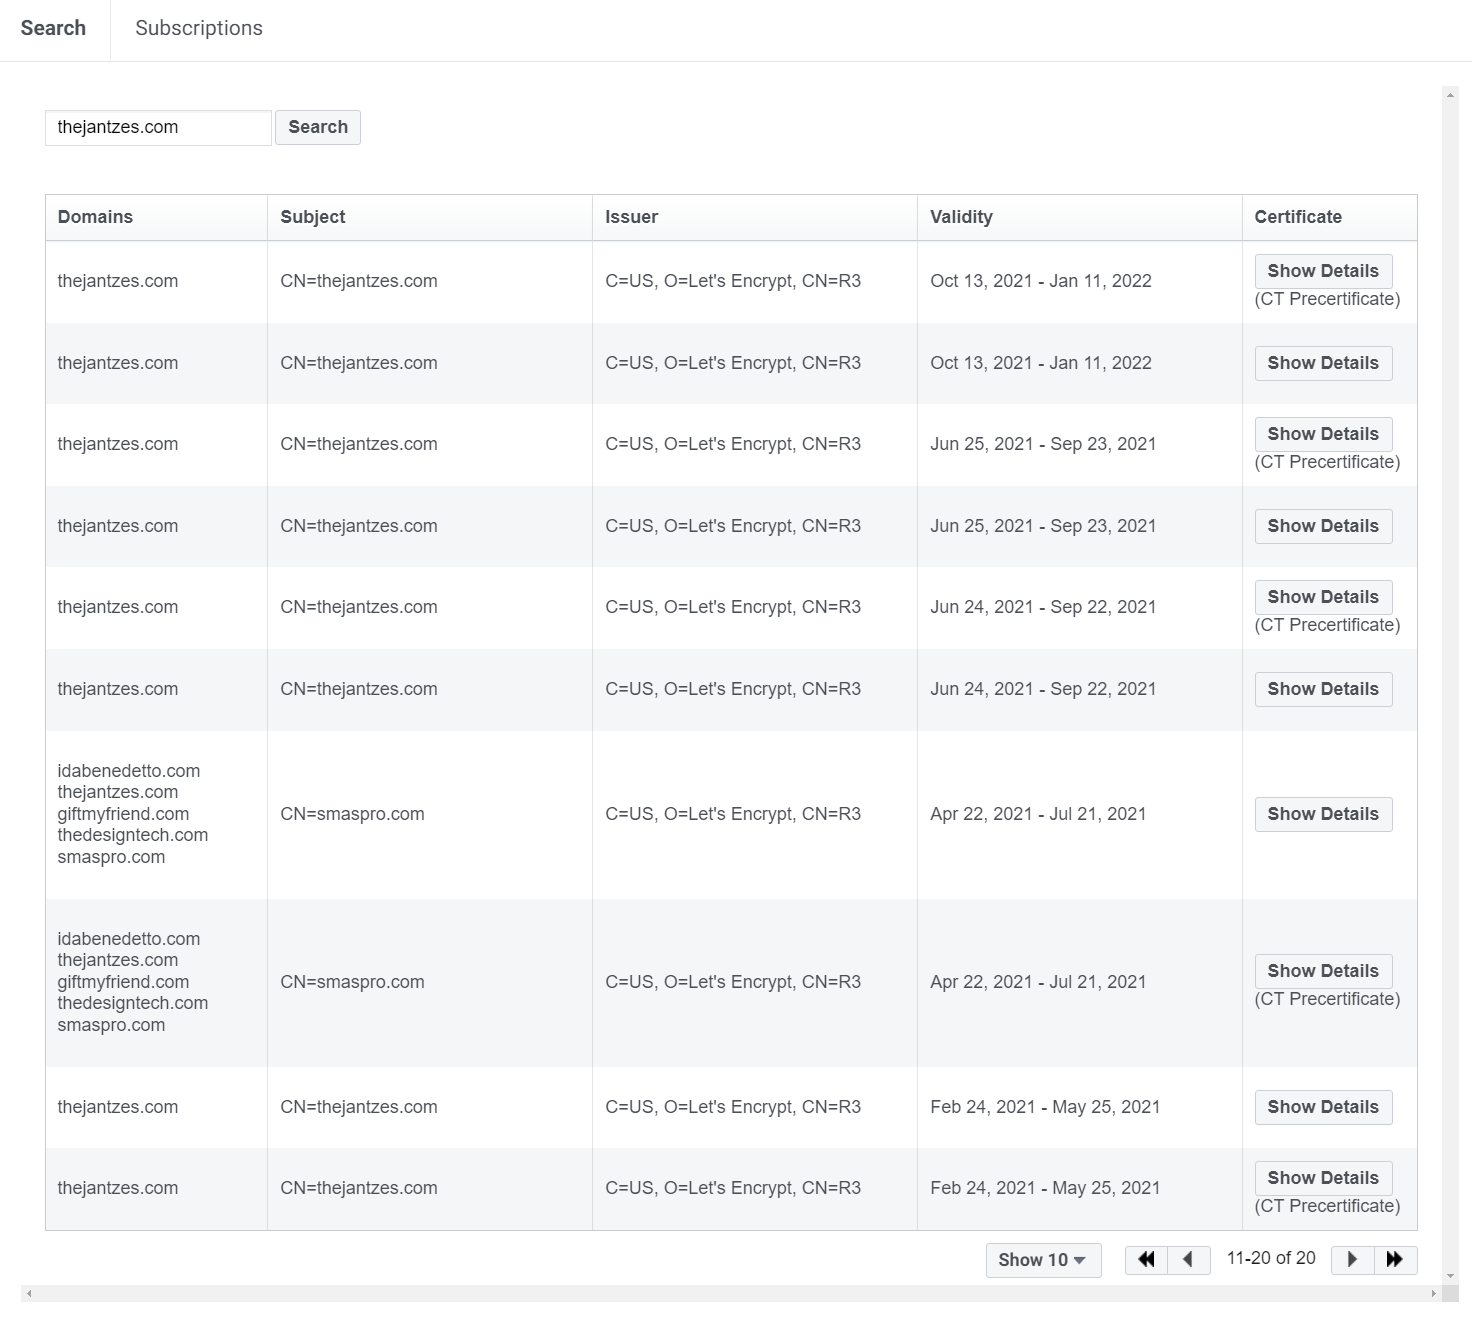Show Details for Feb 24, 2021 CT Precertificate
1472x1319 pixels.
pyautogui.click(x=1323, y=1178)
